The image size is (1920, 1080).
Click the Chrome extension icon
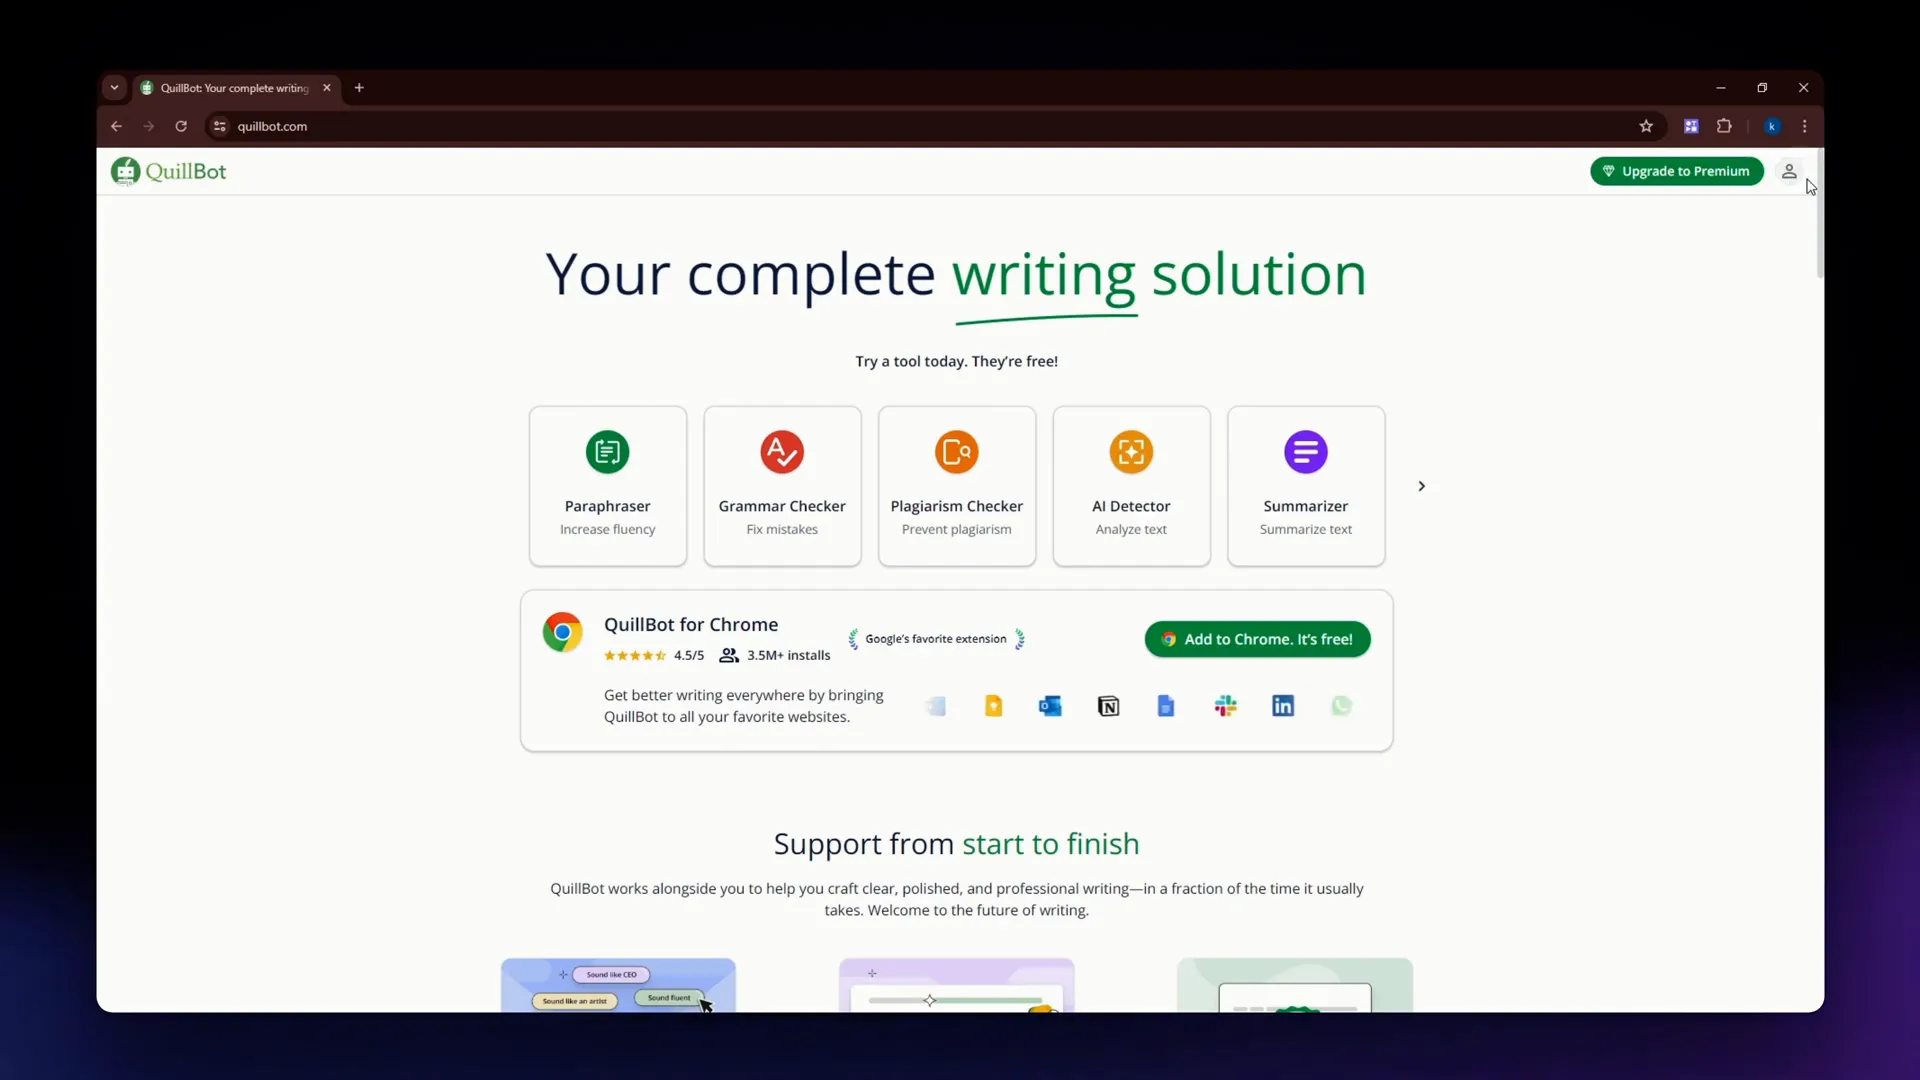(x=1724, y=125)
